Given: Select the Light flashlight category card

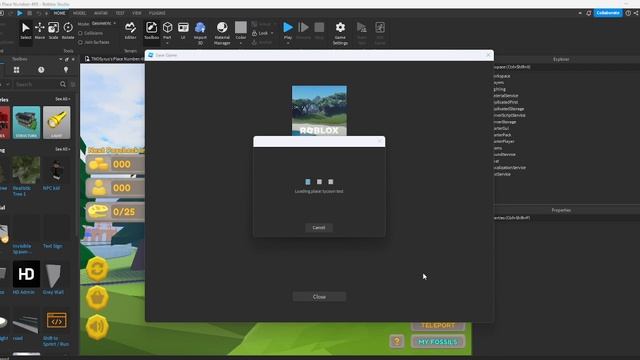Looking at the screenshot, I should (x=57, y=122).
